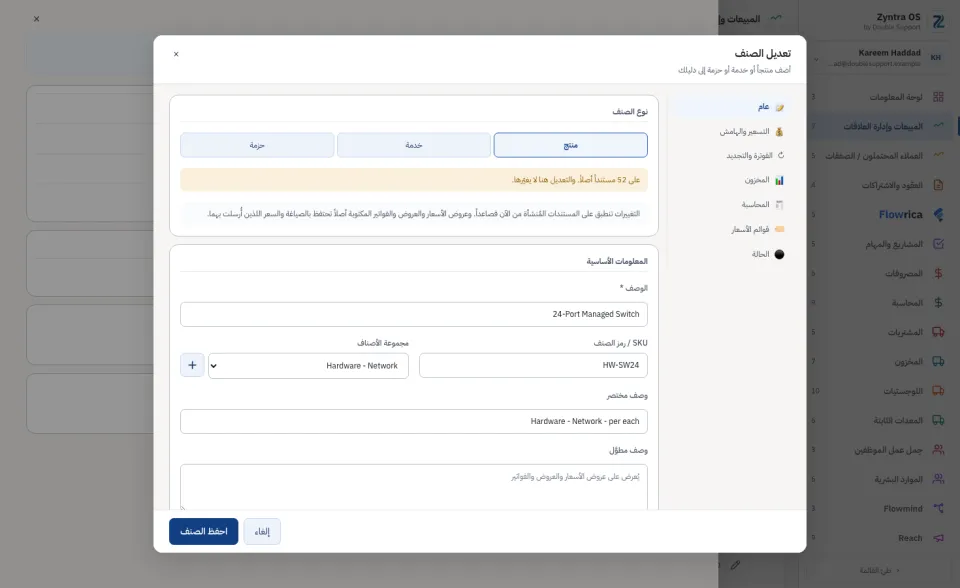This screenshot has width=960, height=588.
Task: Click the human resources people icon
Action: (938, 479)
